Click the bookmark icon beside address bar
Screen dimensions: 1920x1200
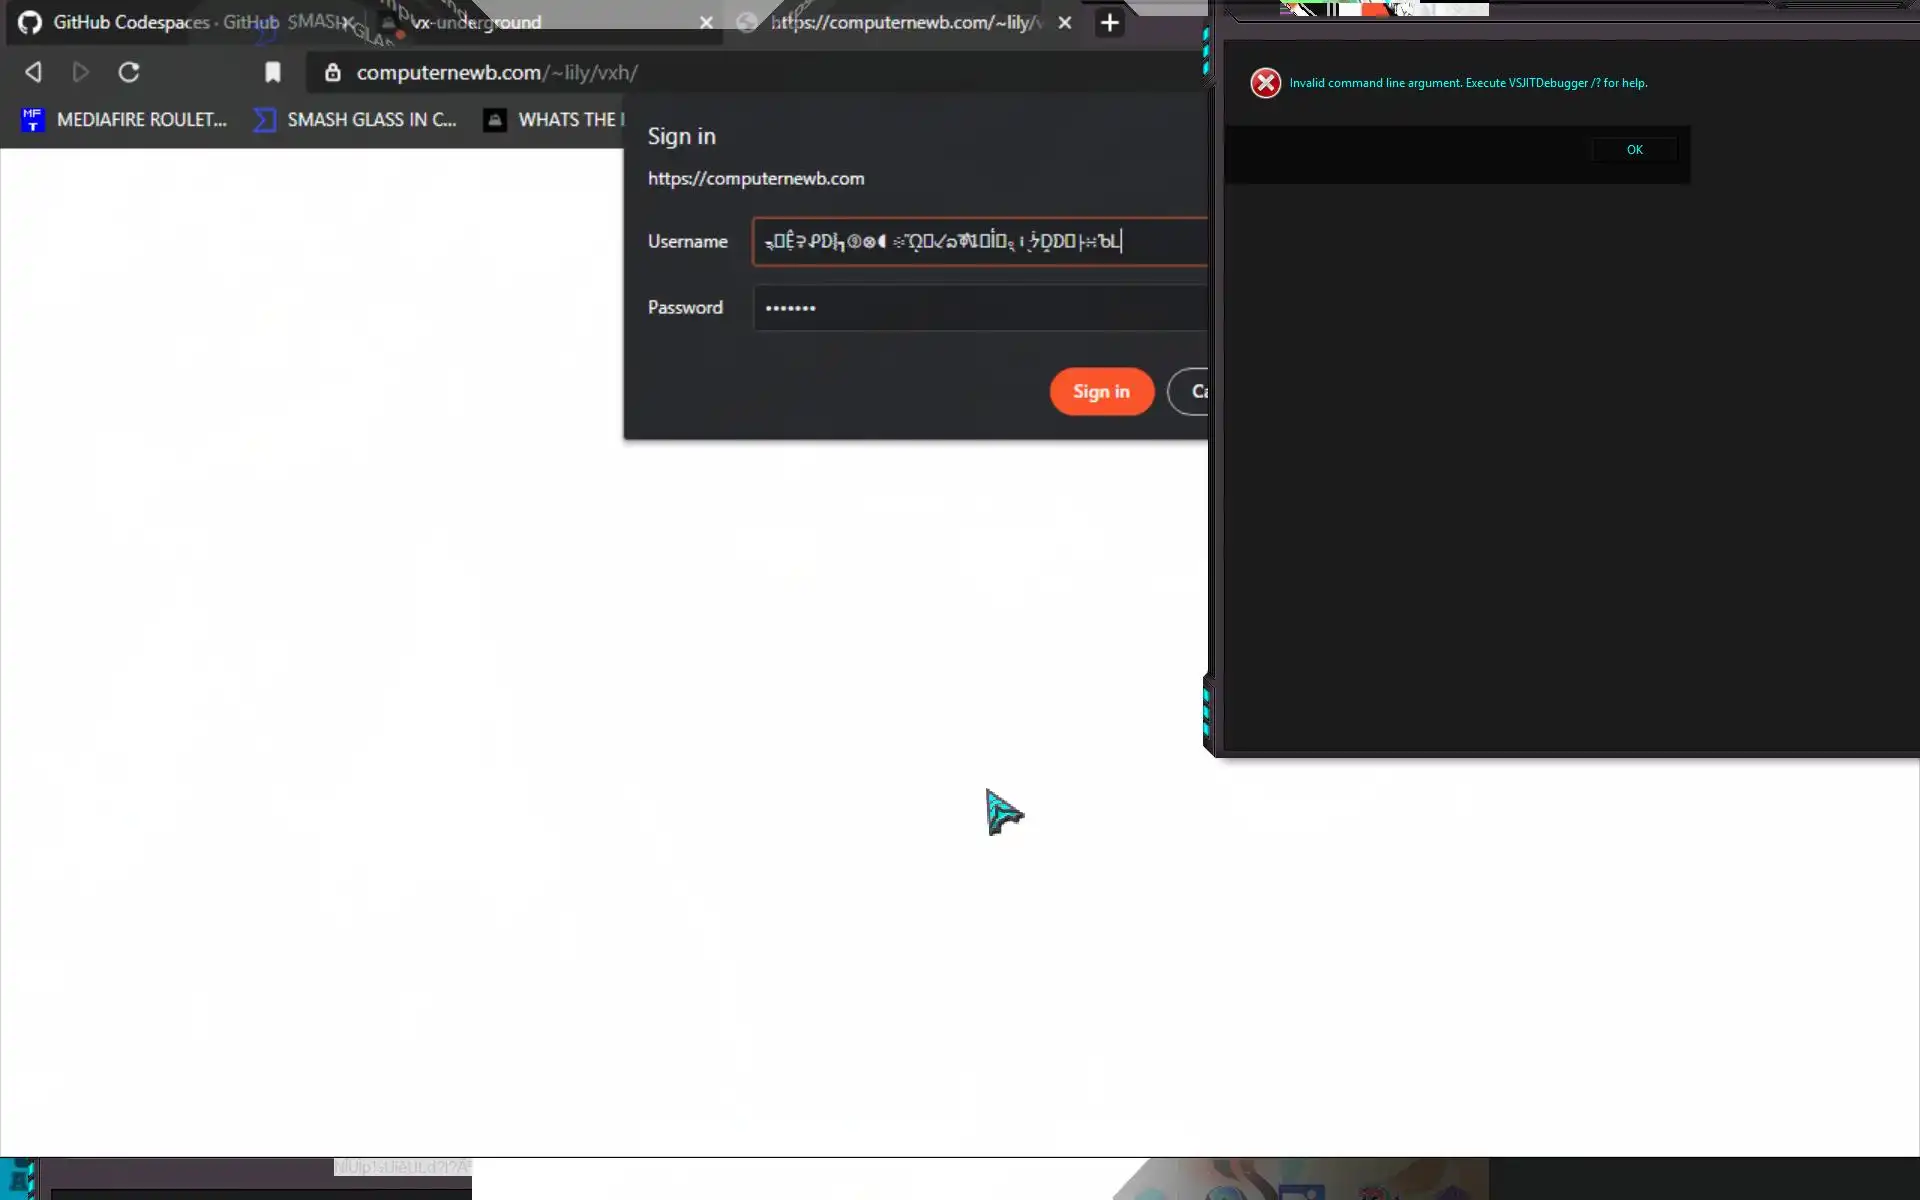tap(272, 72)
